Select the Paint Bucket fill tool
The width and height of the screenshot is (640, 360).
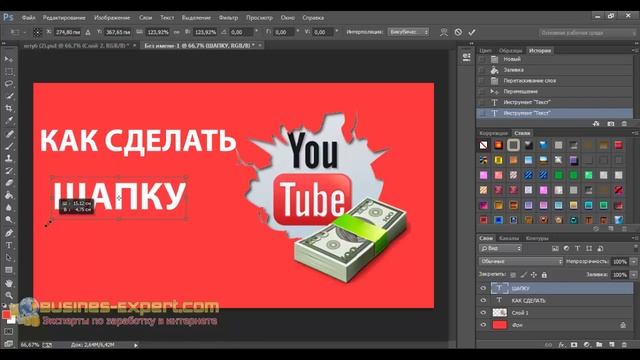coord(9,196)
